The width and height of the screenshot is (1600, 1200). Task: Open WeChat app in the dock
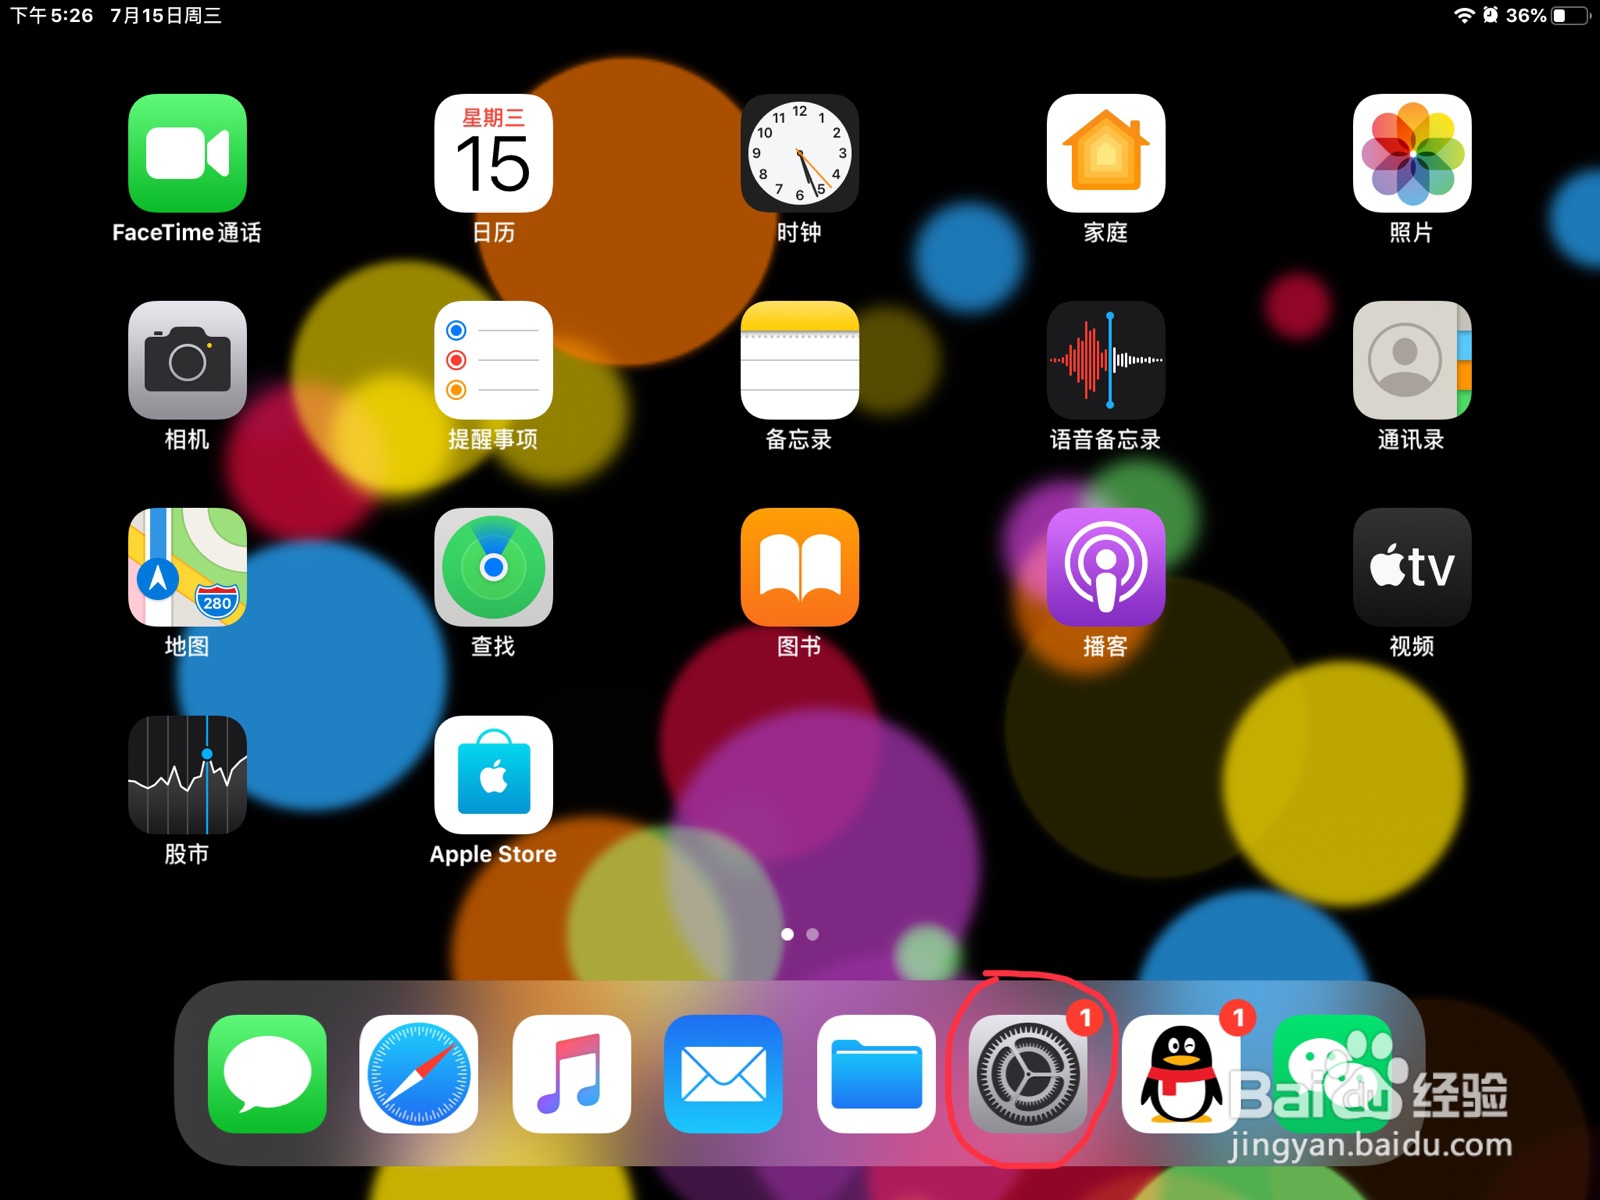(x=1333, y=1074)
